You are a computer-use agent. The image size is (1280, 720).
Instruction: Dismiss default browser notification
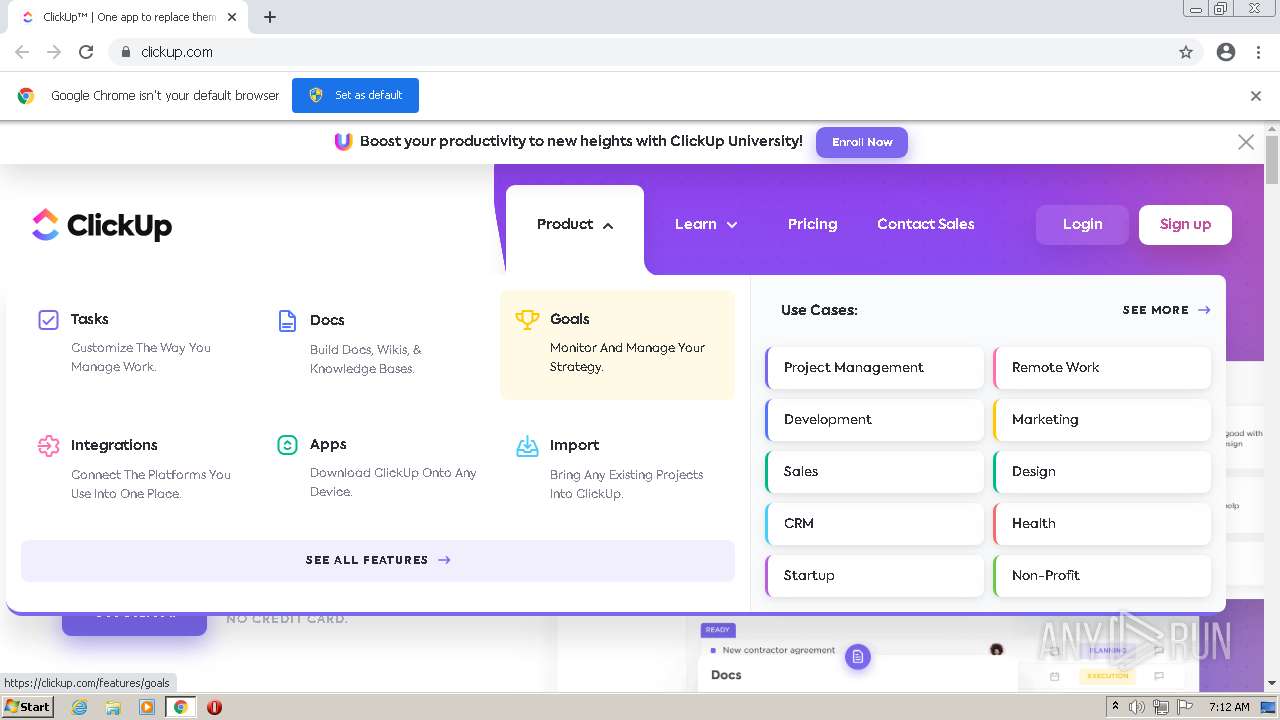point(1256,96)
